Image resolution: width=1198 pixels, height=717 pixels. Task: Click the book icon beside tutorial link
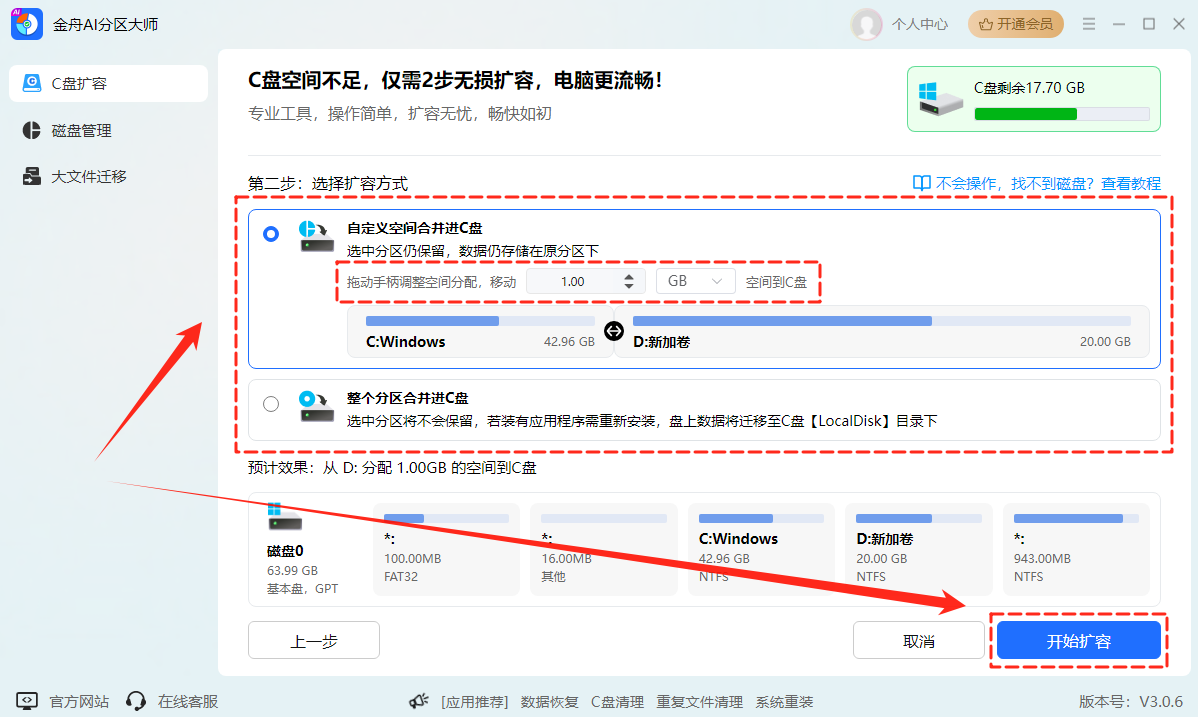click(x=922, y=183)
